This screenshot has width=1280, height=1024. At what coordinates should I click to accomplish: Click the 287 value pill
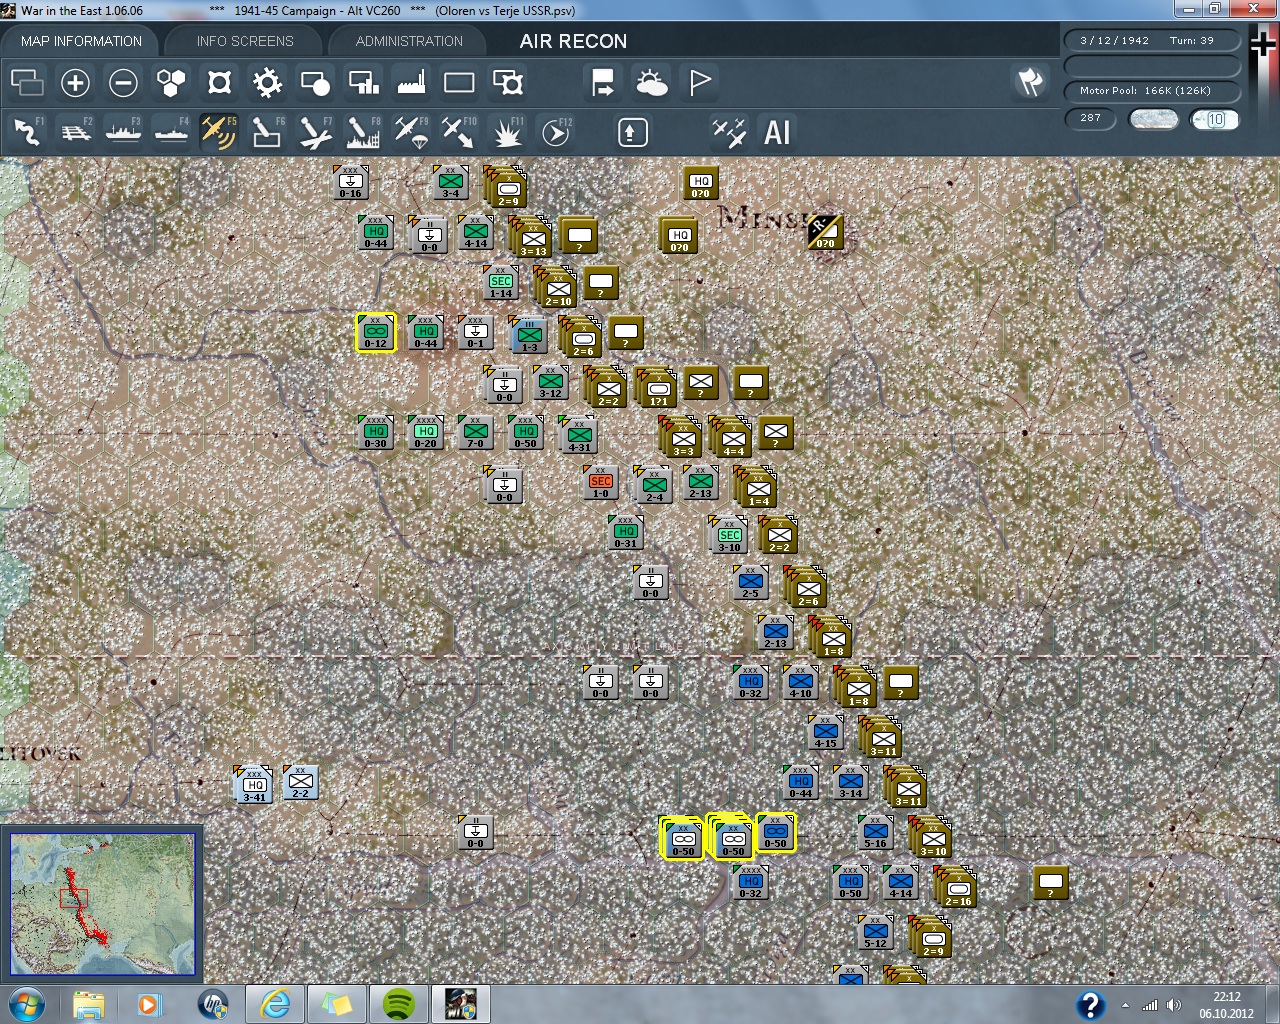point(1091,118)
